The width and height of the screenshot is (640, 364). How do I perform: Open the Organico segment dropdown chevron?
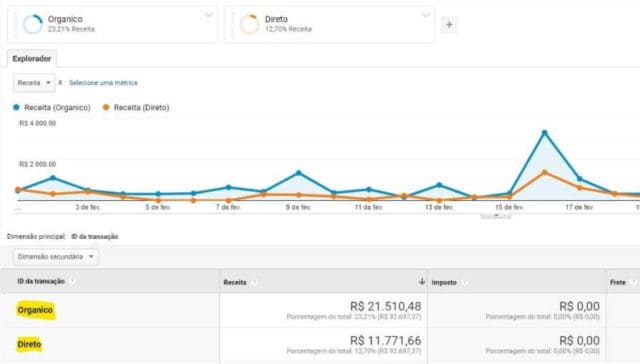pyautogui.click(x=209, y=16)
